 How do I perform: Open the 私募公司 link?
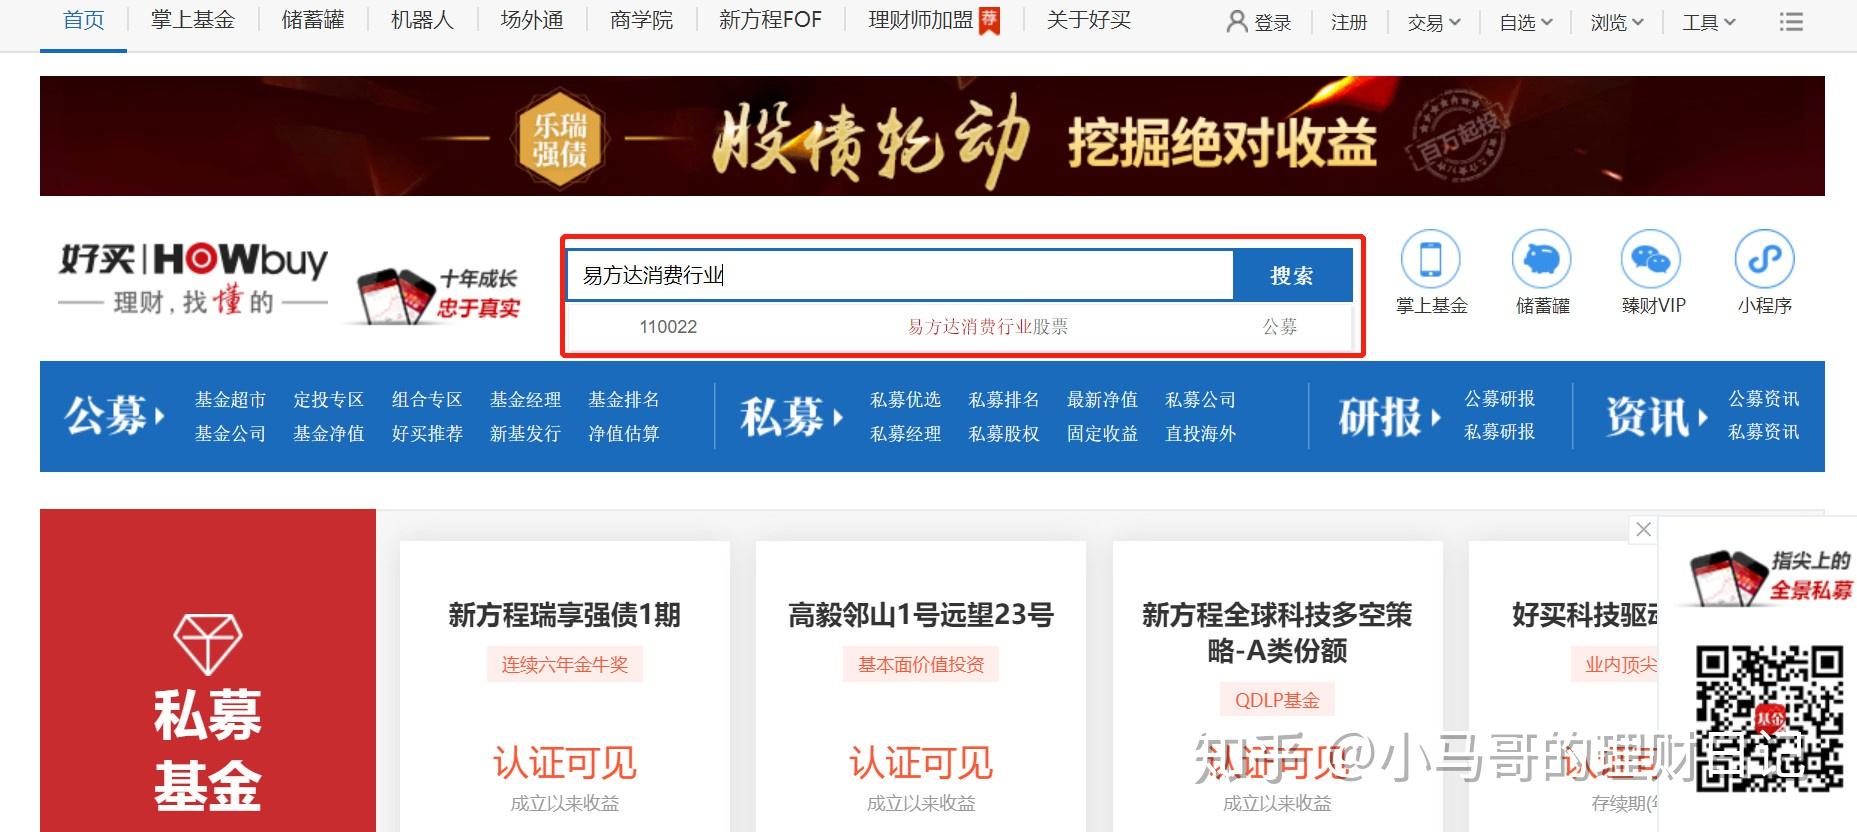1200,400
